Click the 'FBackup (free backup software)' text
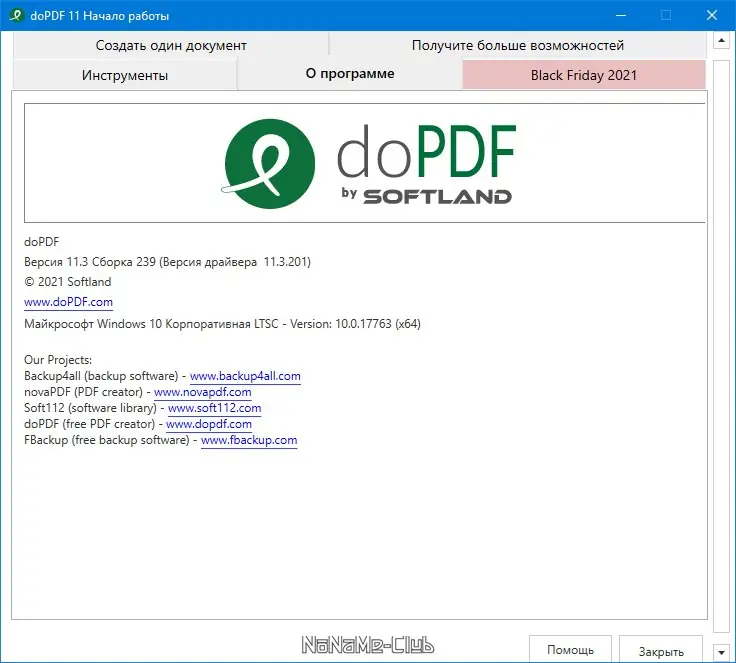Screen dimensions: 736x663 107,440
